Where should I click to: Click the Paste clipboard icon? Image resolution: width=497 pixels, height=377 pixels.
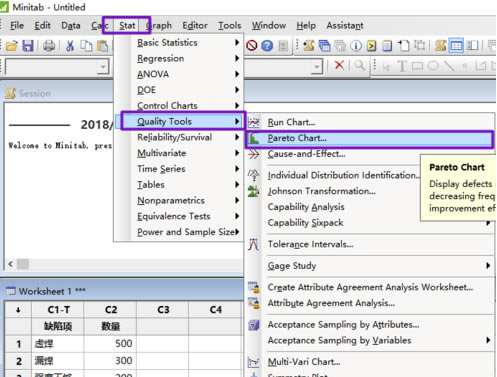click(103, 46)
